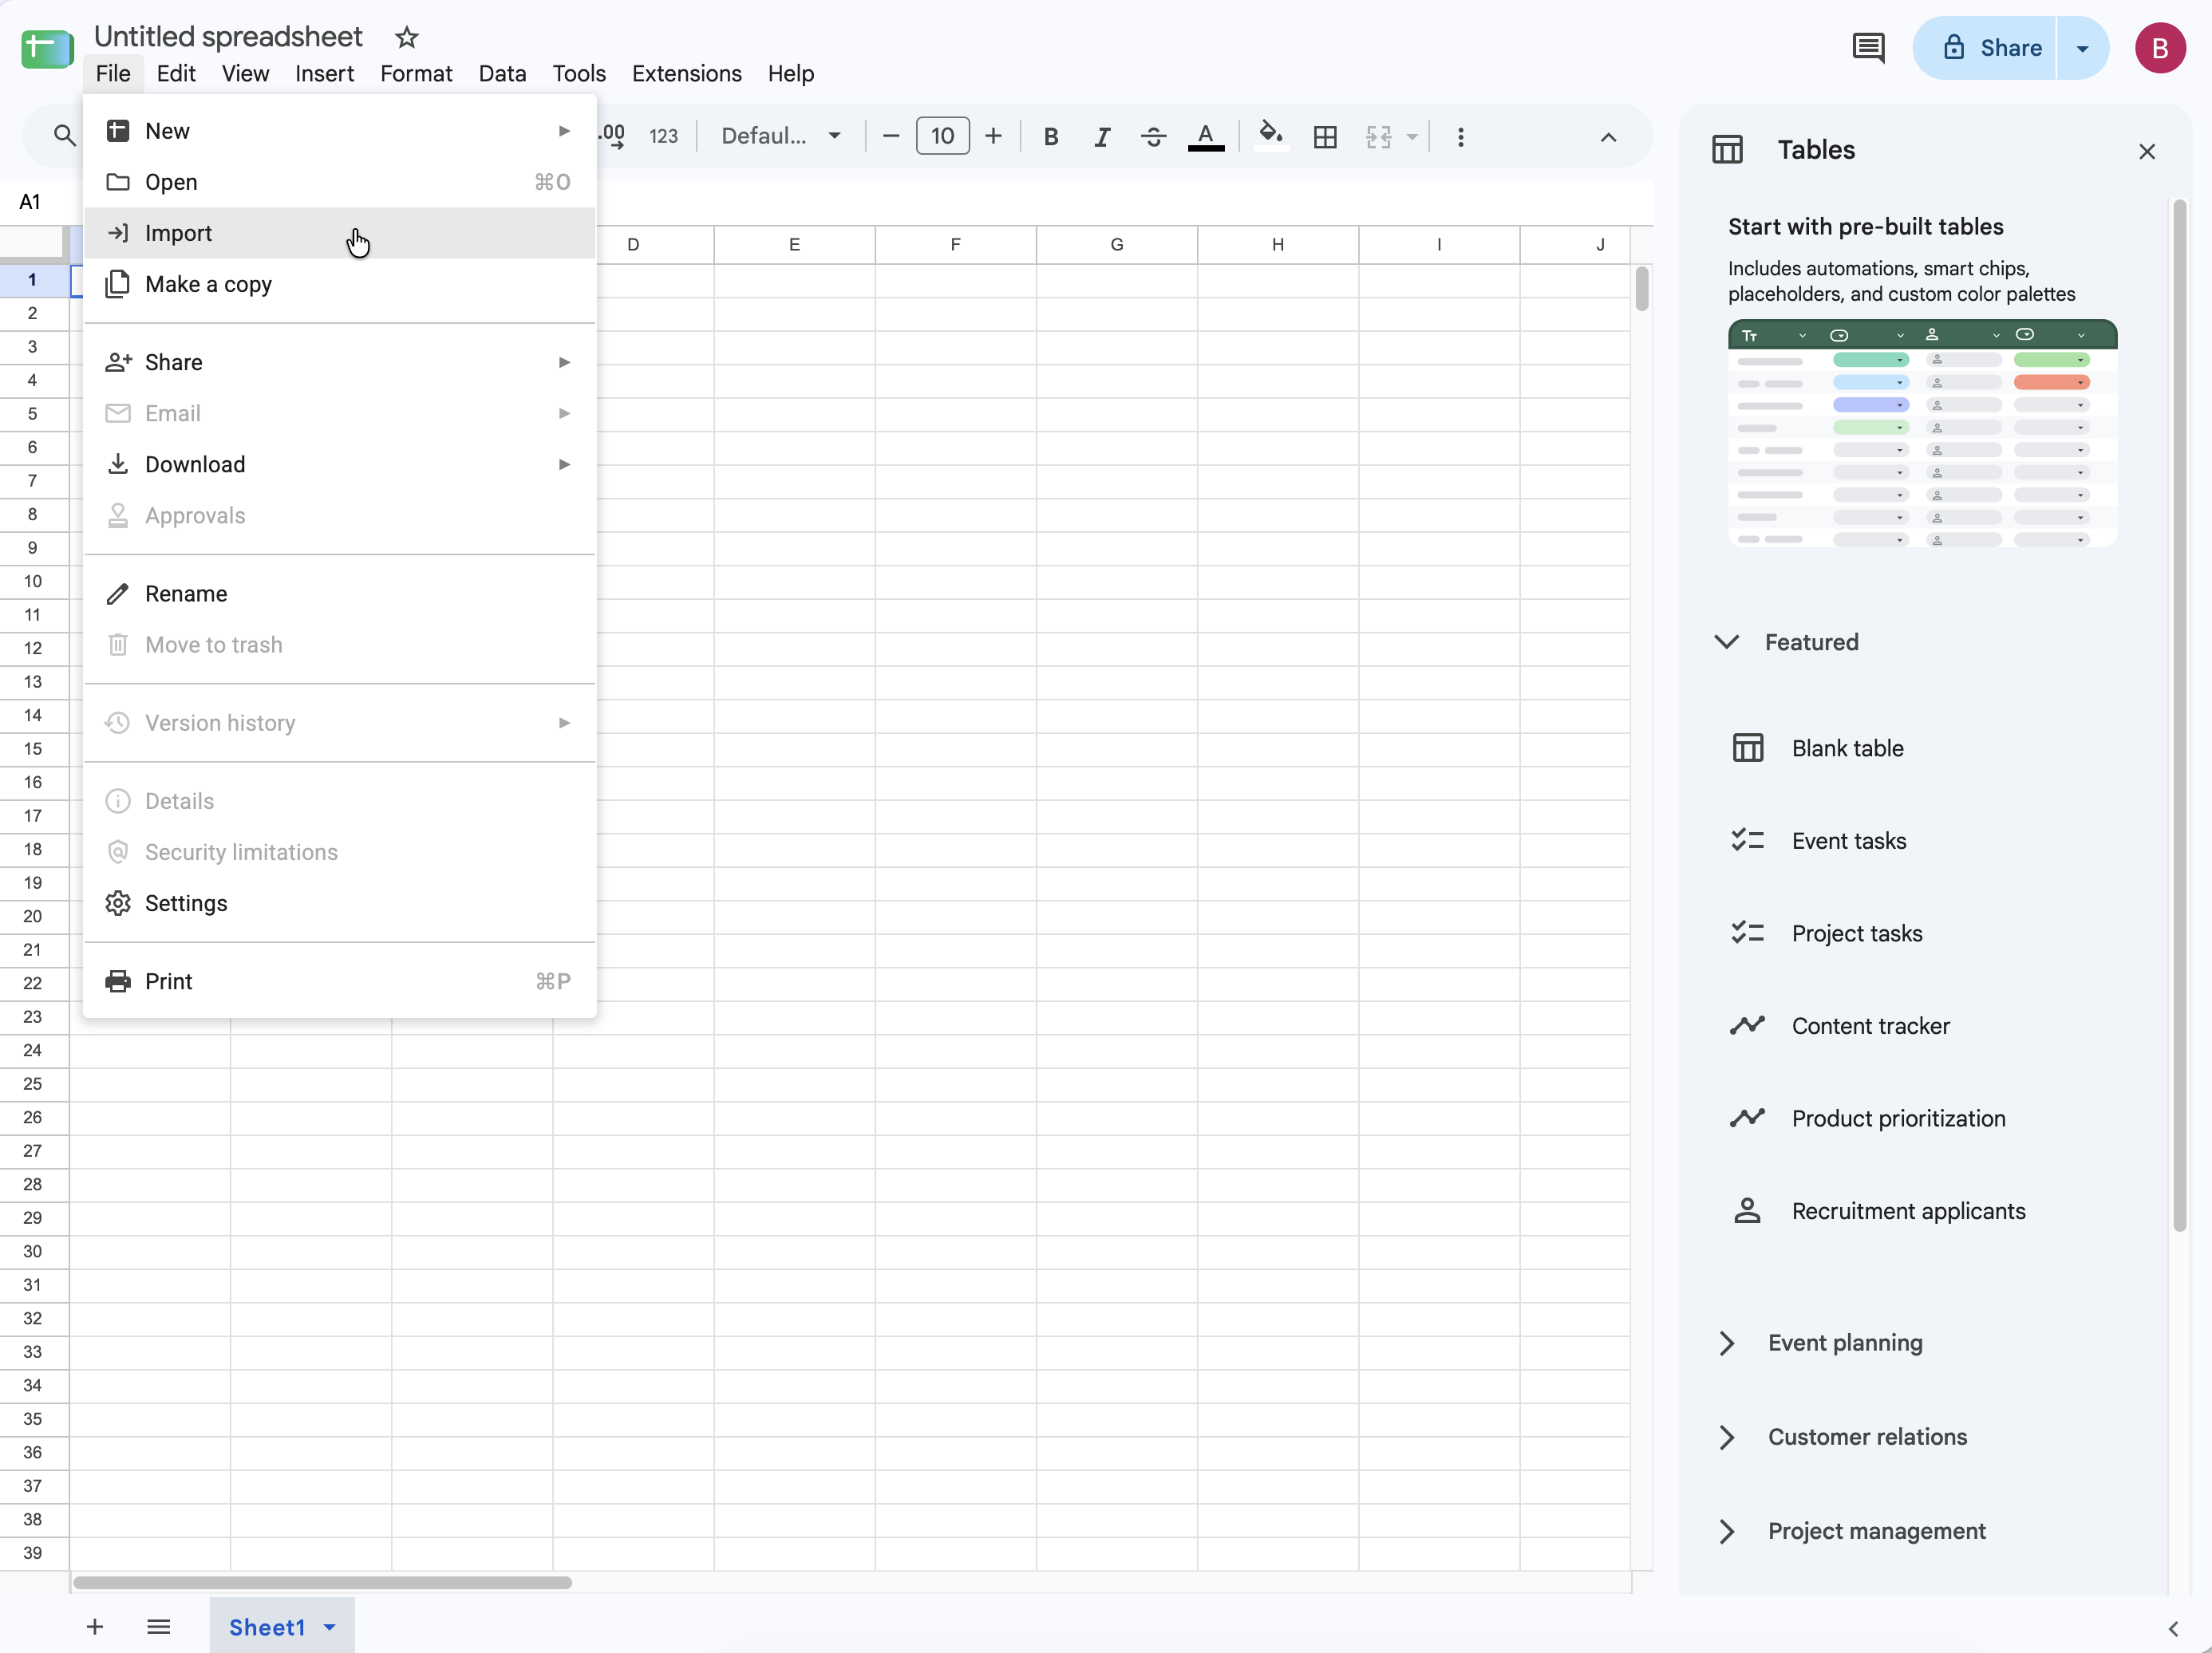Star the Untitled spreadsheet

pos(406,38)
